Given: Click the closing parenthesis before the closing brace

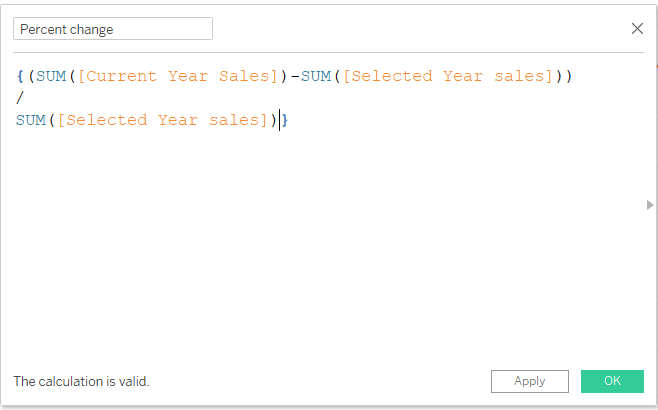Looking at the screenshot, I should (x=273, y=120).
